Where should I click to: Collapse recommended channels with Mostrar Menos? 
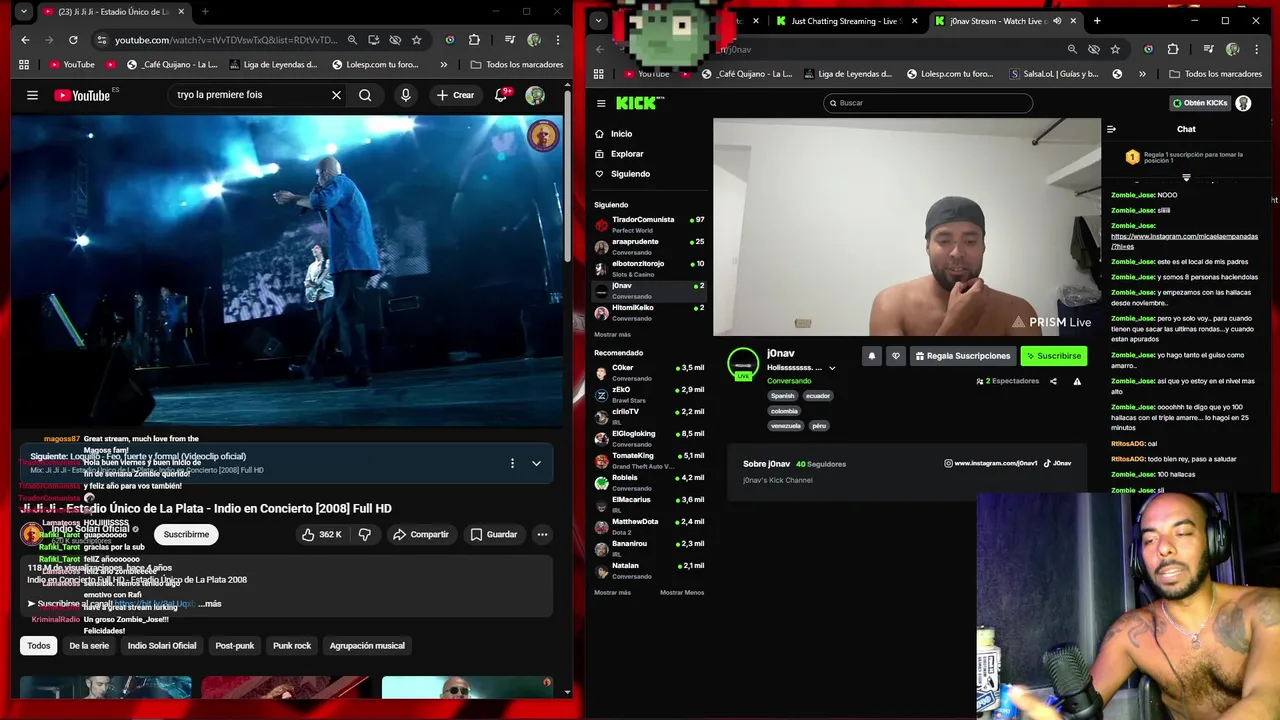(682, 592)
